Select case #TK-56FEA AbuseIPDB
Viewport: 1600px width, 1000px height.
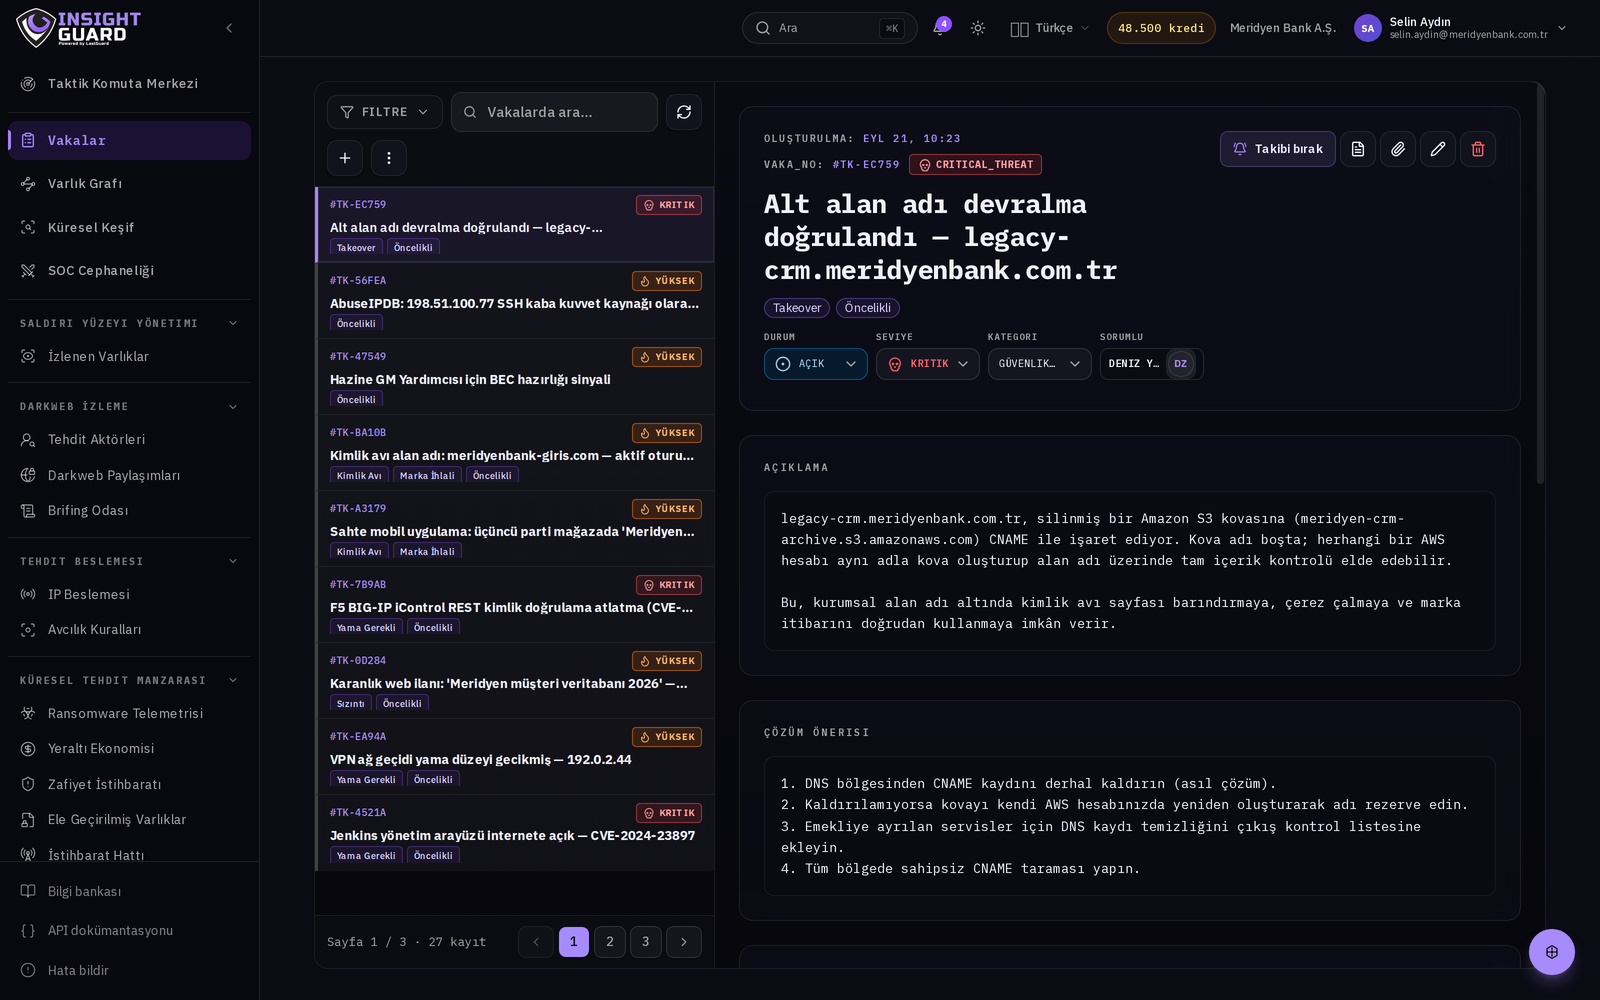pyautogui.click(x=515, y=301)
